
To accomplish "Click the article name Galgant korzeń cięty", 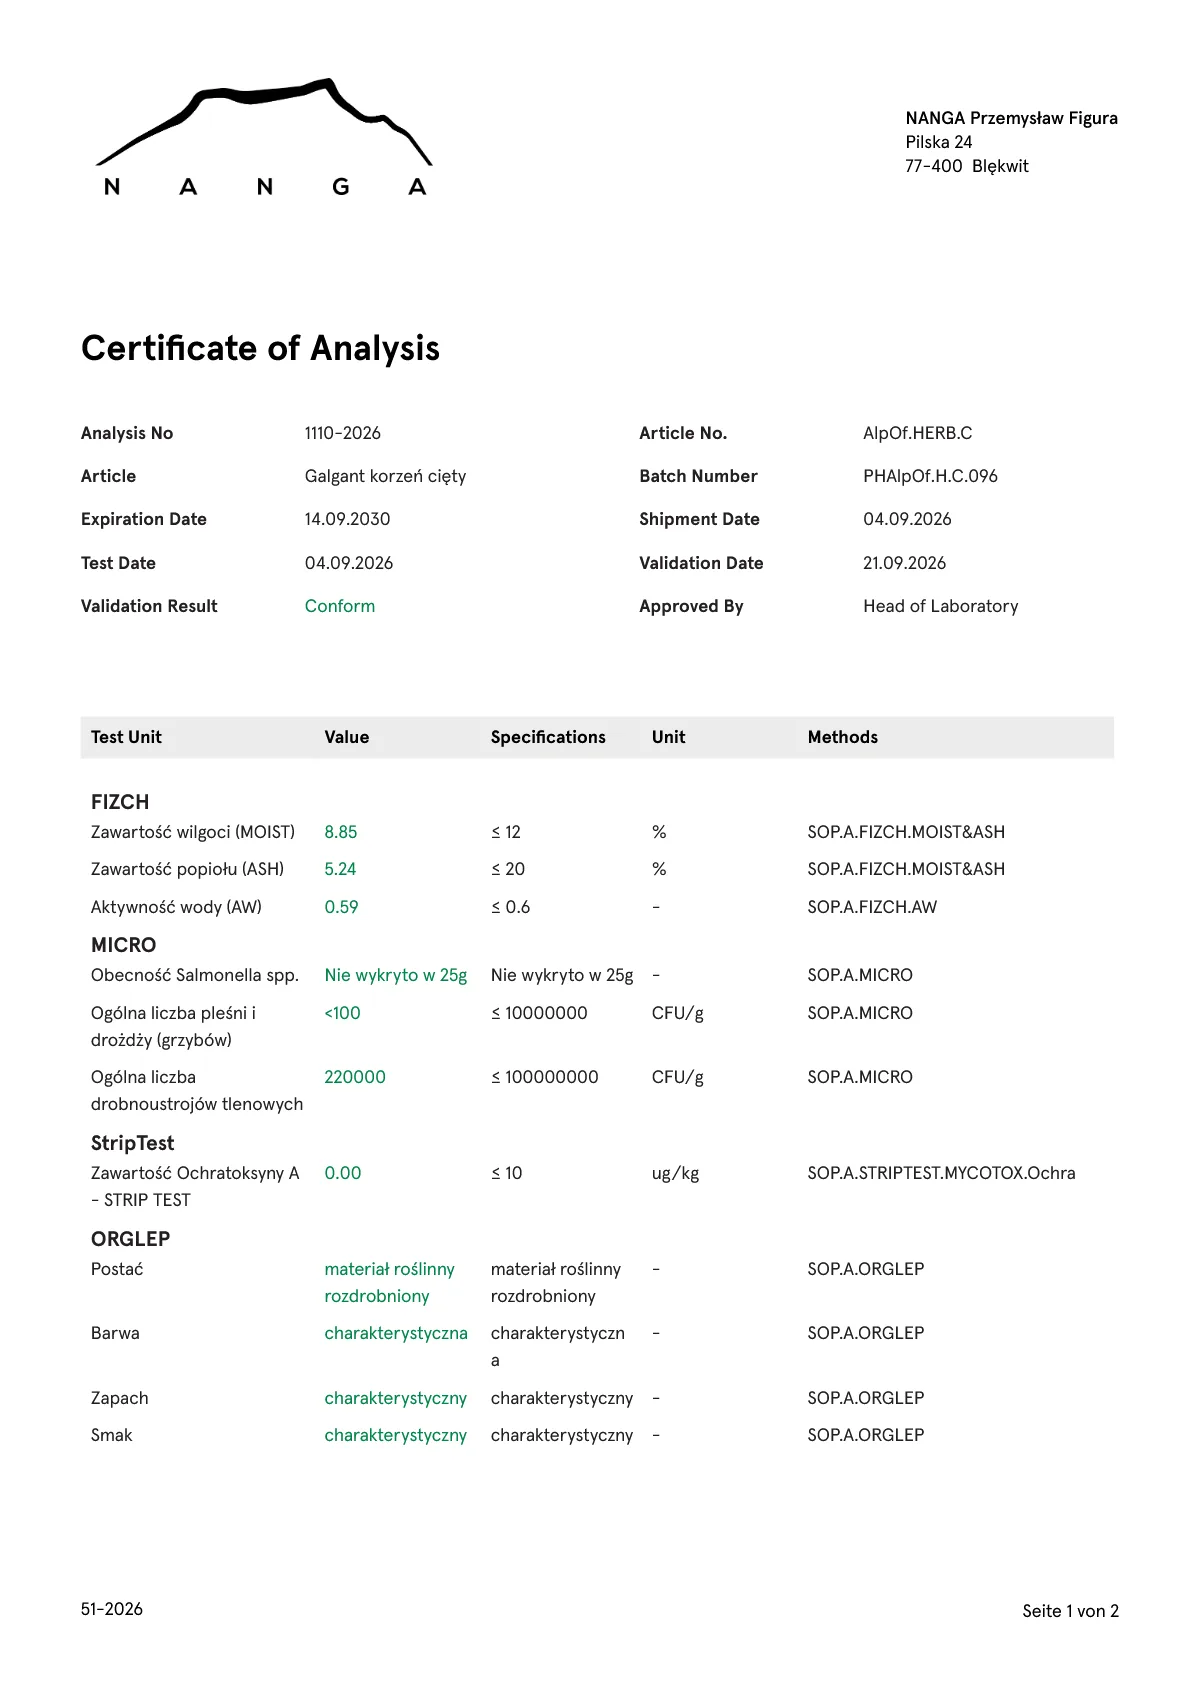I will point(385,476).
